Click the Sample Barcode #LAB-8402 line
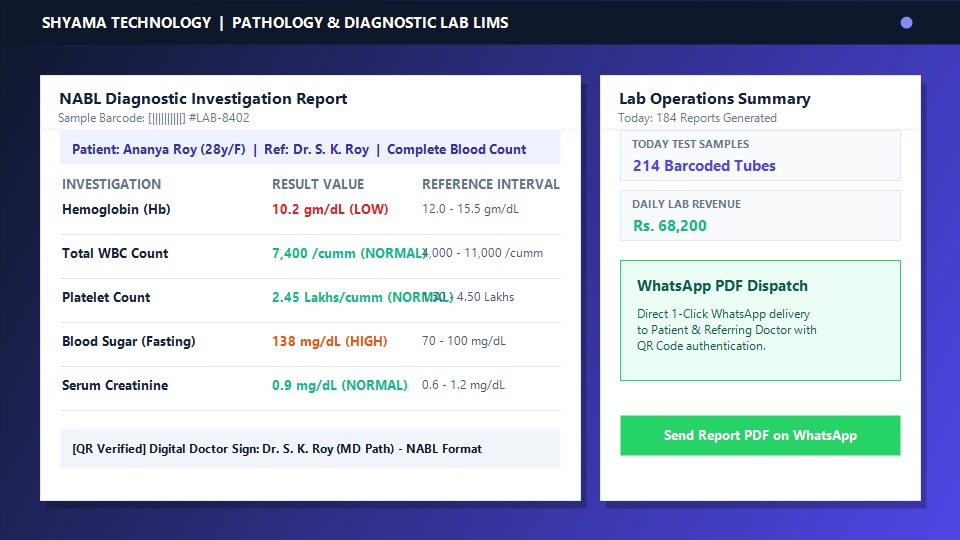This screenshot has height=540, width=960. (x=154, y=118)
